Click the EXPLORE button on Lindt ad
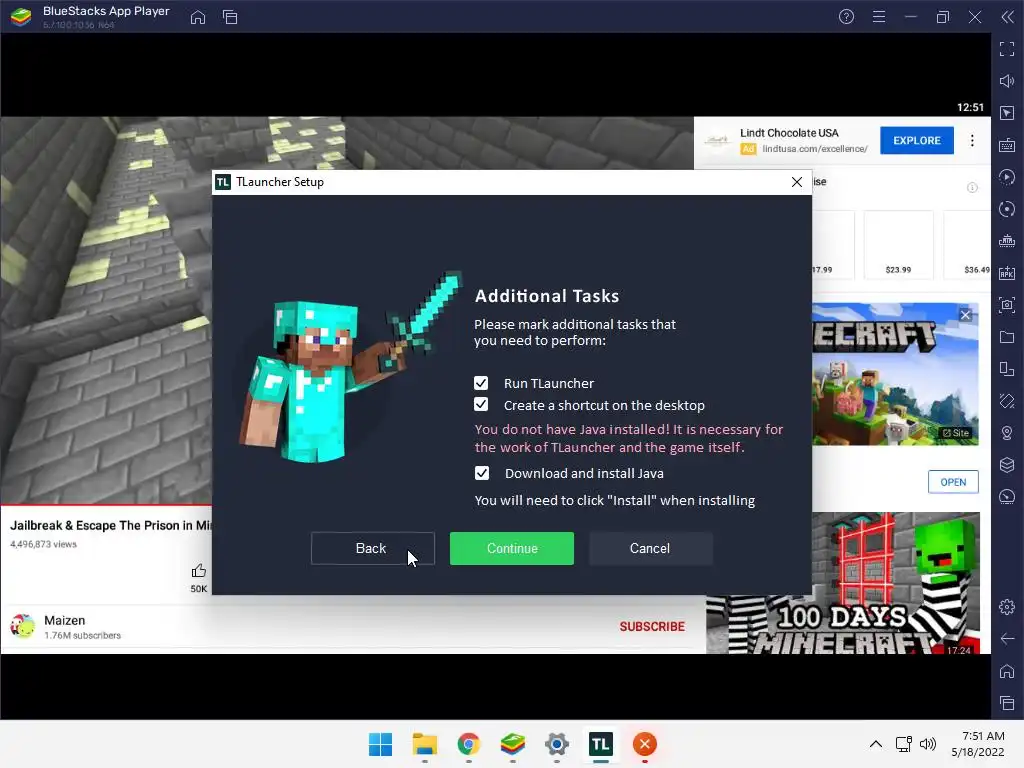 pos(917,140)
